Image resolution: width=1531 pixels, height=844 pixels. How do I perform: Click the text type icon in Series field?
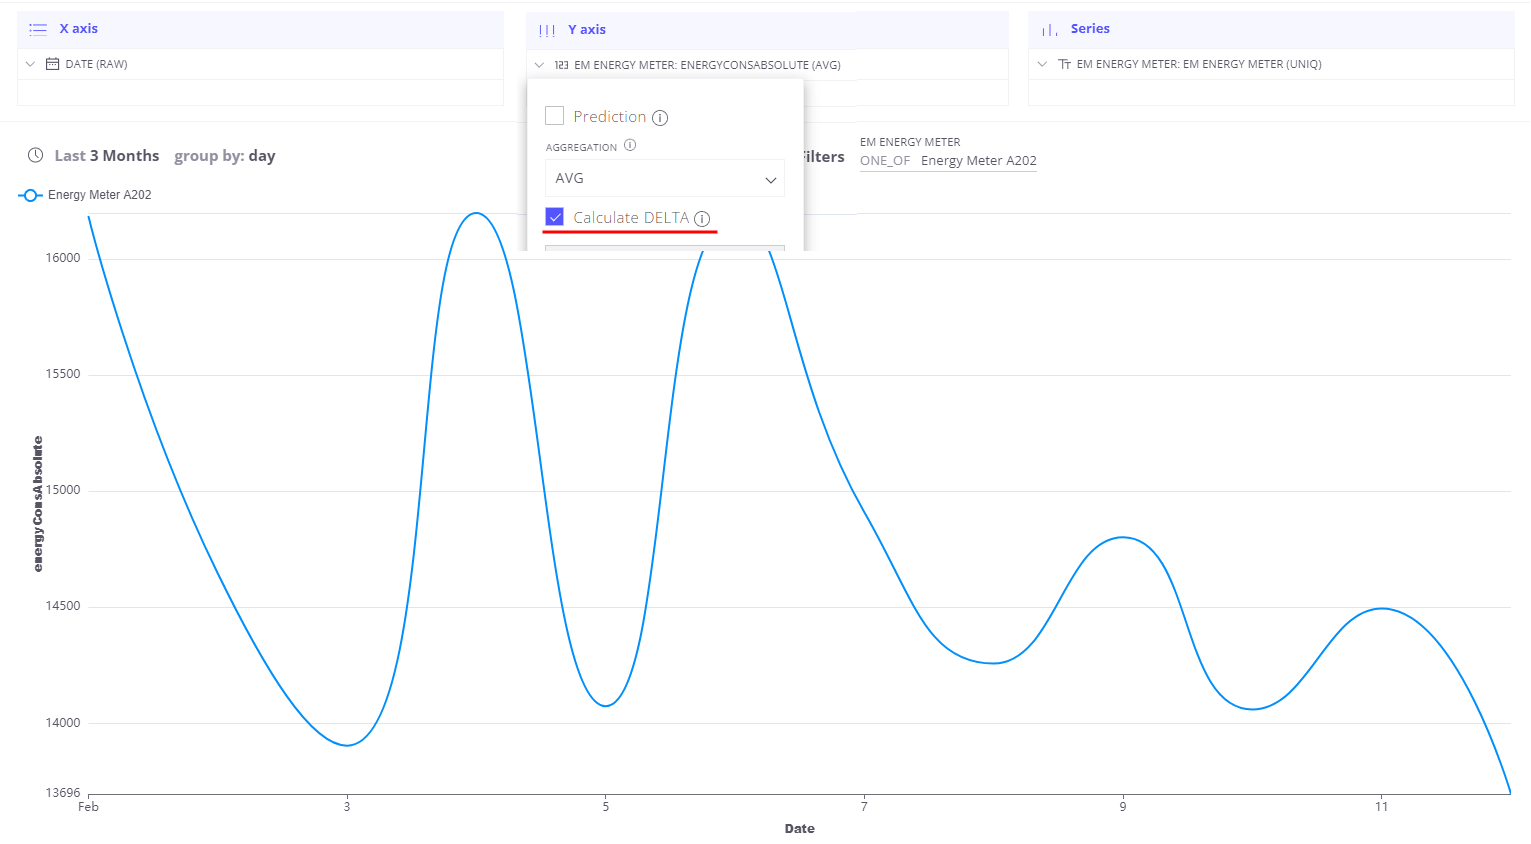pyautogui.click(x=1064, y=64)
